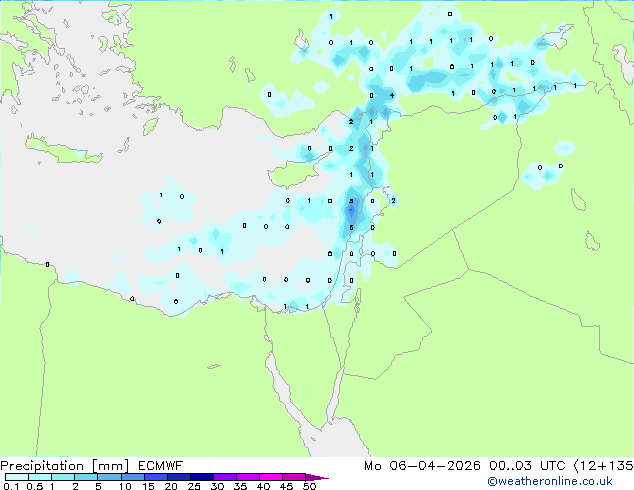Screen dimensions: 634x490
Task: Select the "00..03" time range text
Action: coord(510,466)
